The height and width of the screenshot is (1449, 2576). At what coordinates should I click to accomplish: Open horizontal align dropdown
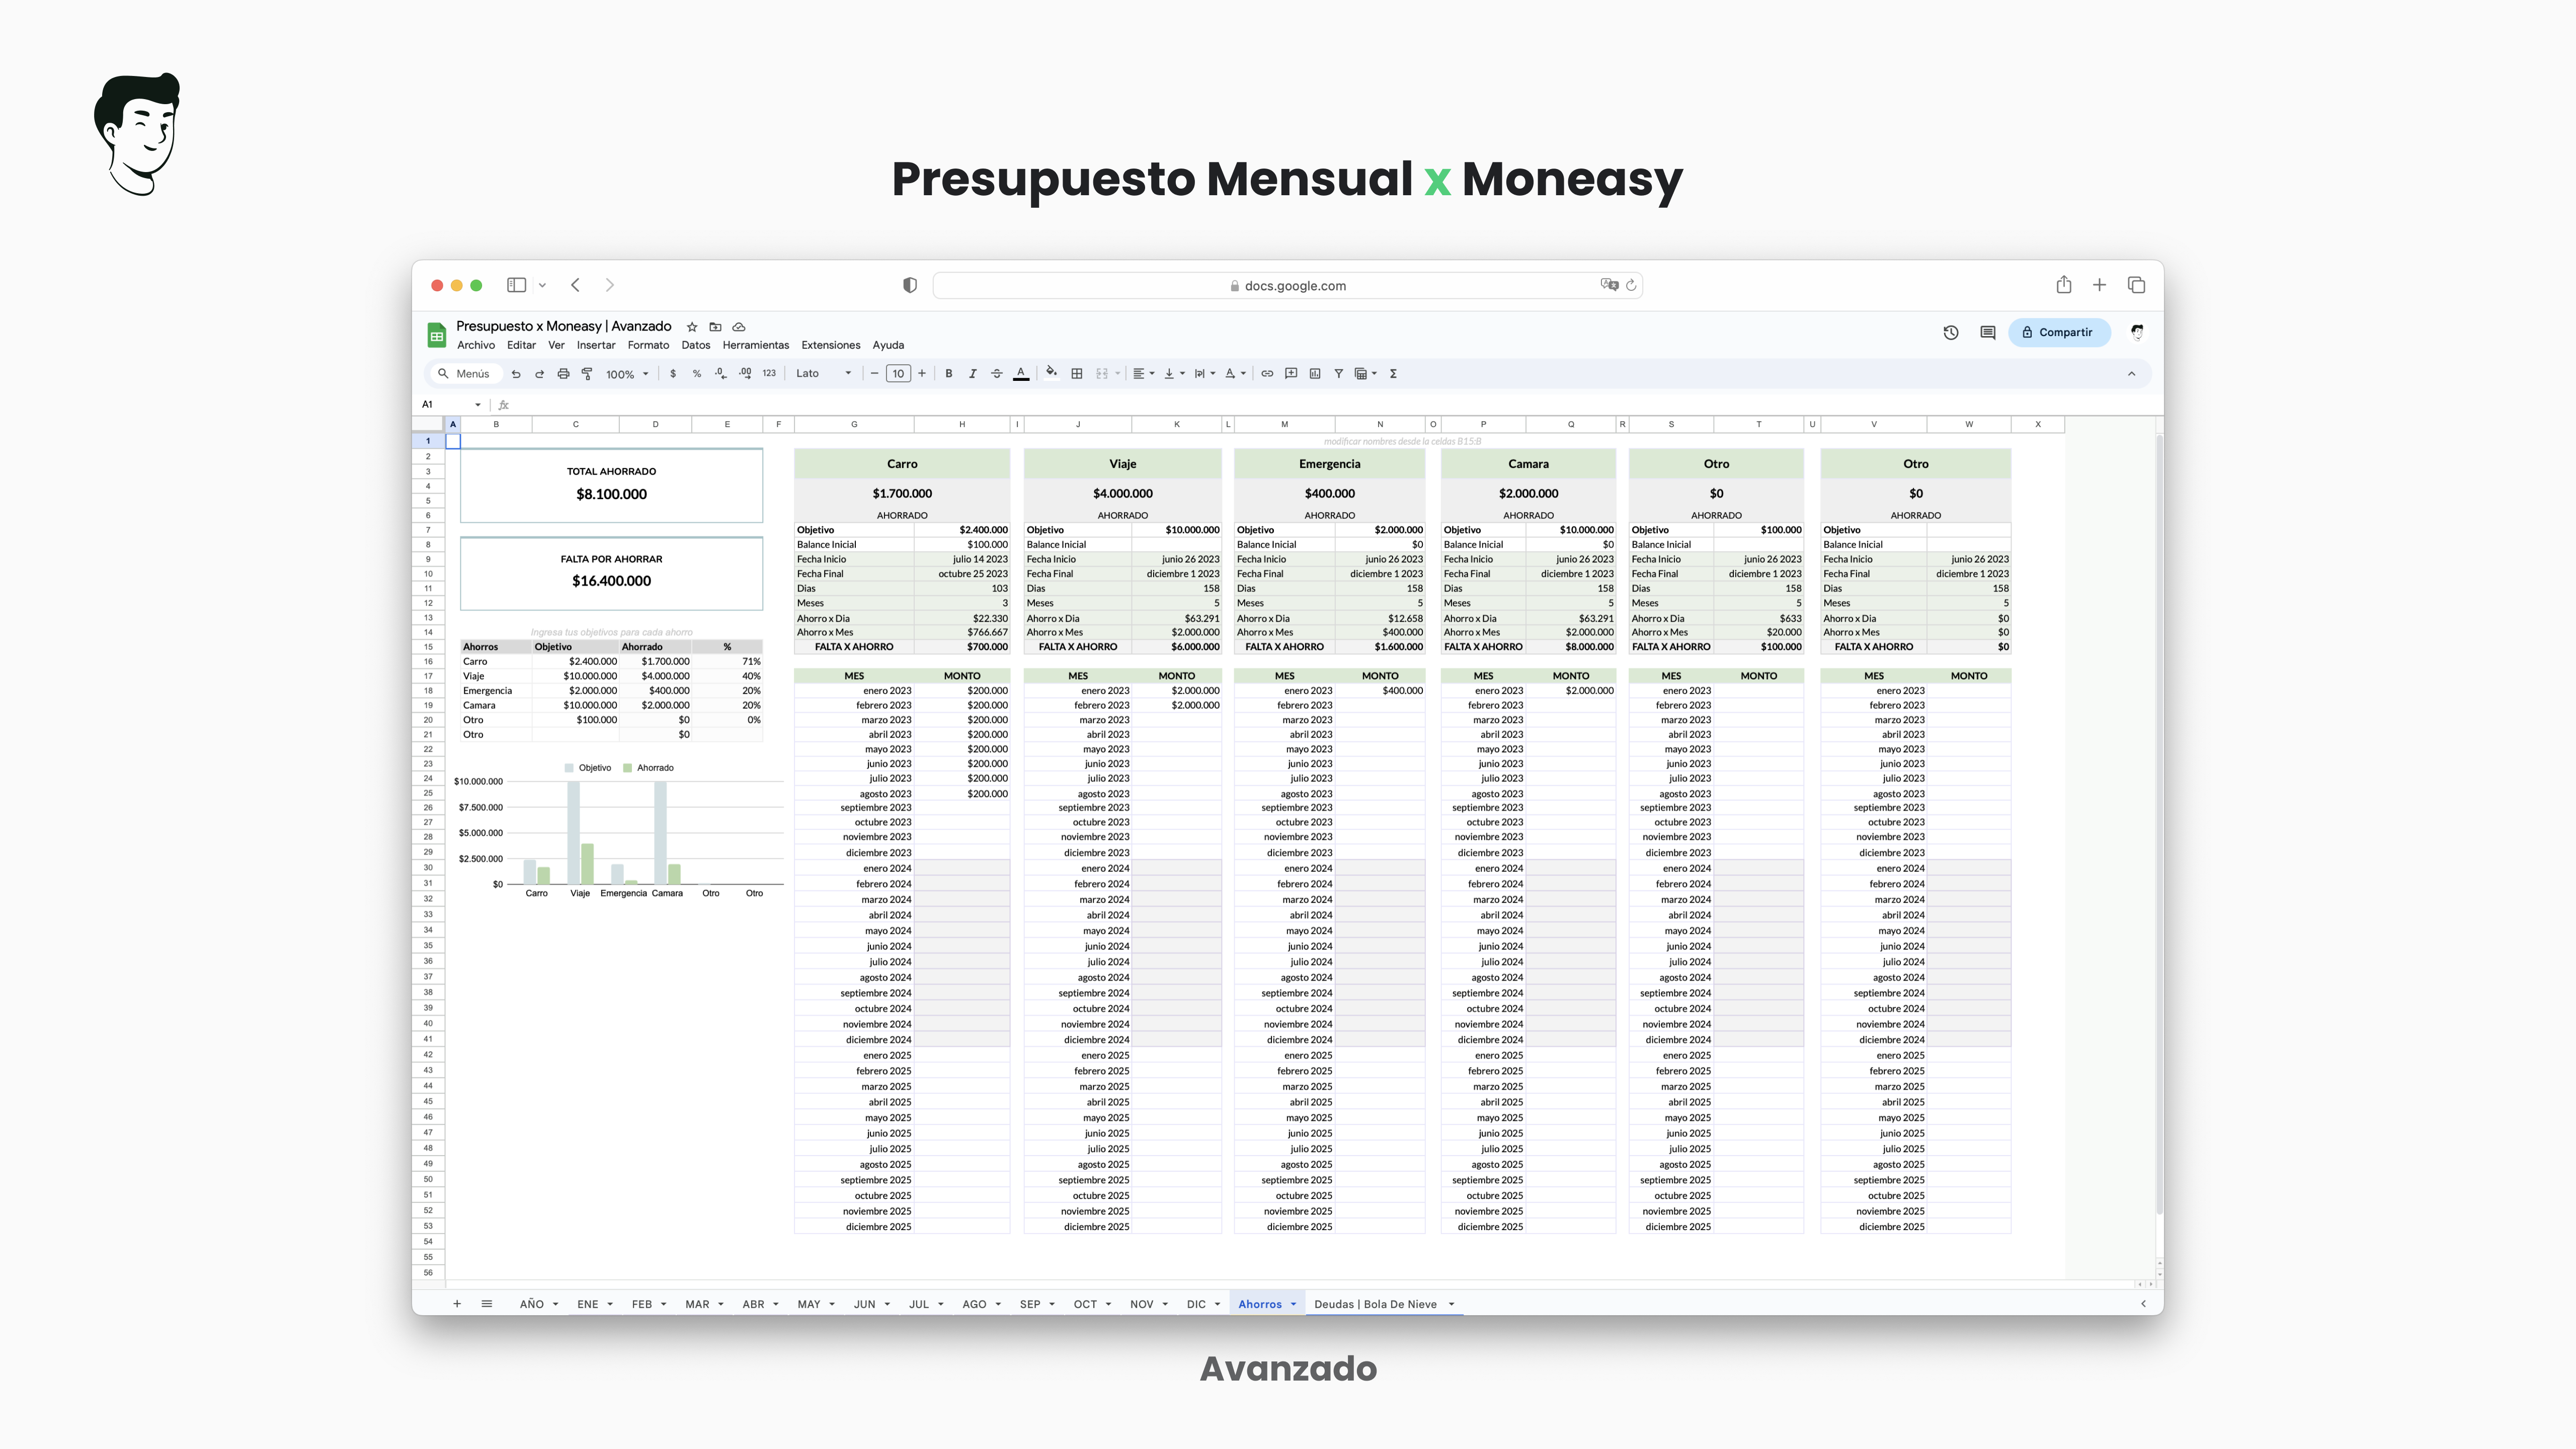[x=1143, y=374]
